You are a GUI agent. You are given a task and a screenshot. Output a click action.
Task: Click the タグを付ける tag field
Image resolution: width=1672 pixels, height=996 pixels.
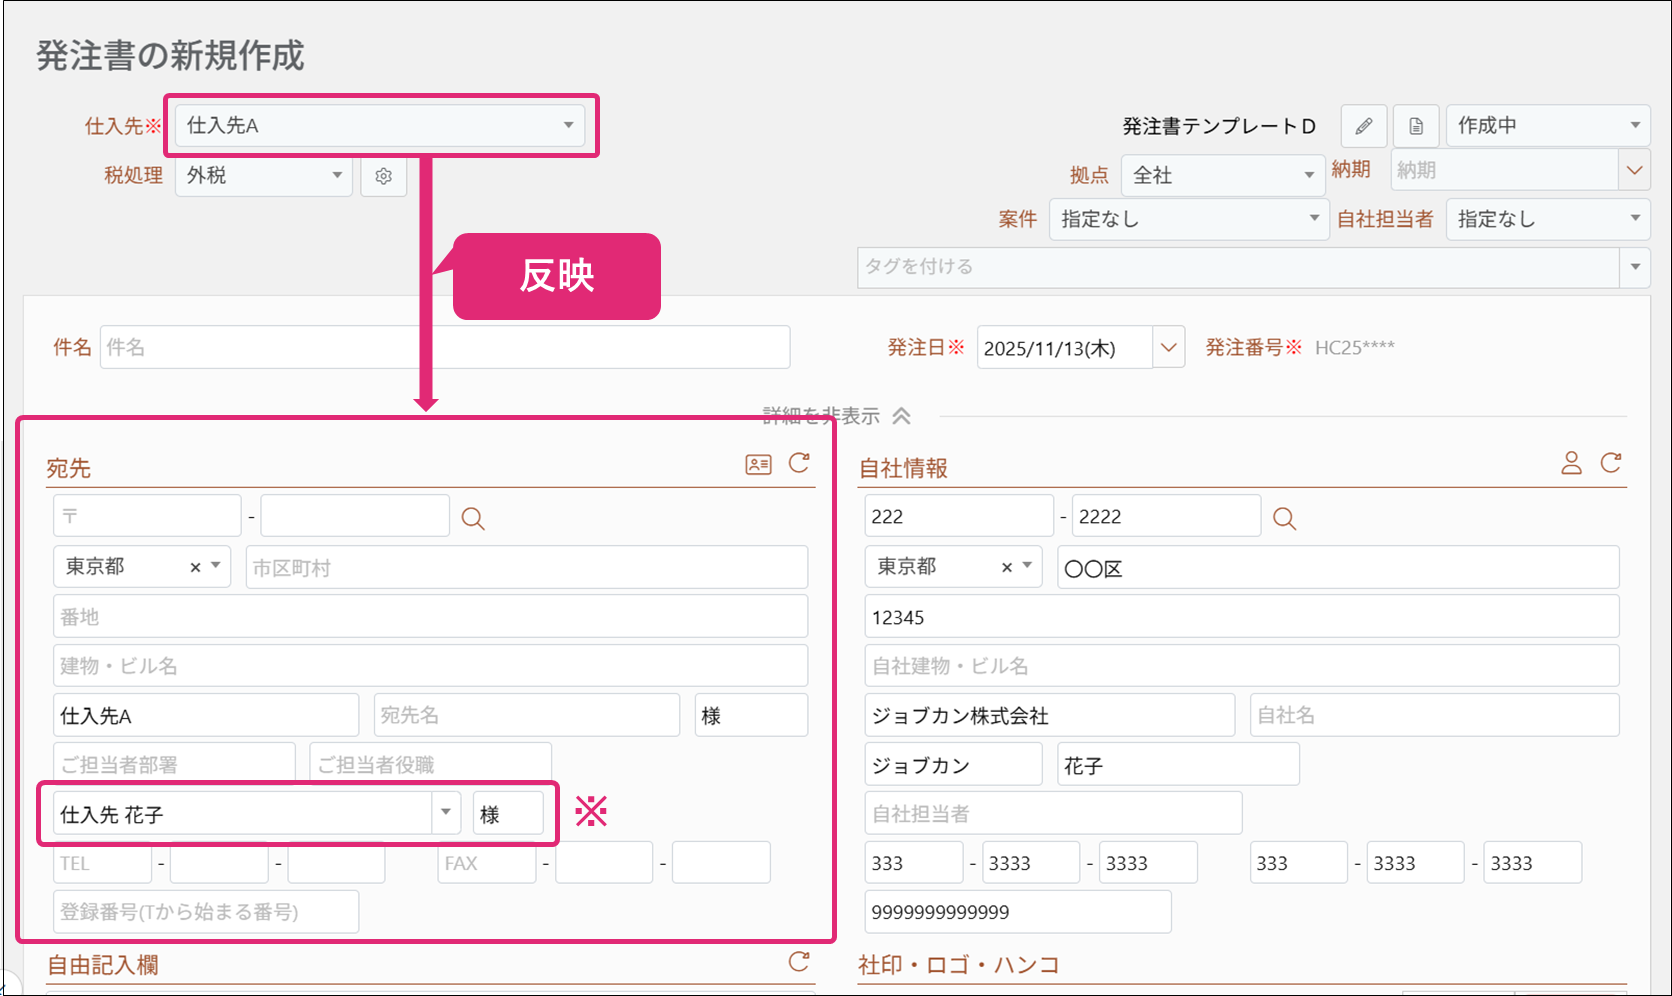tap(1238, 267)
